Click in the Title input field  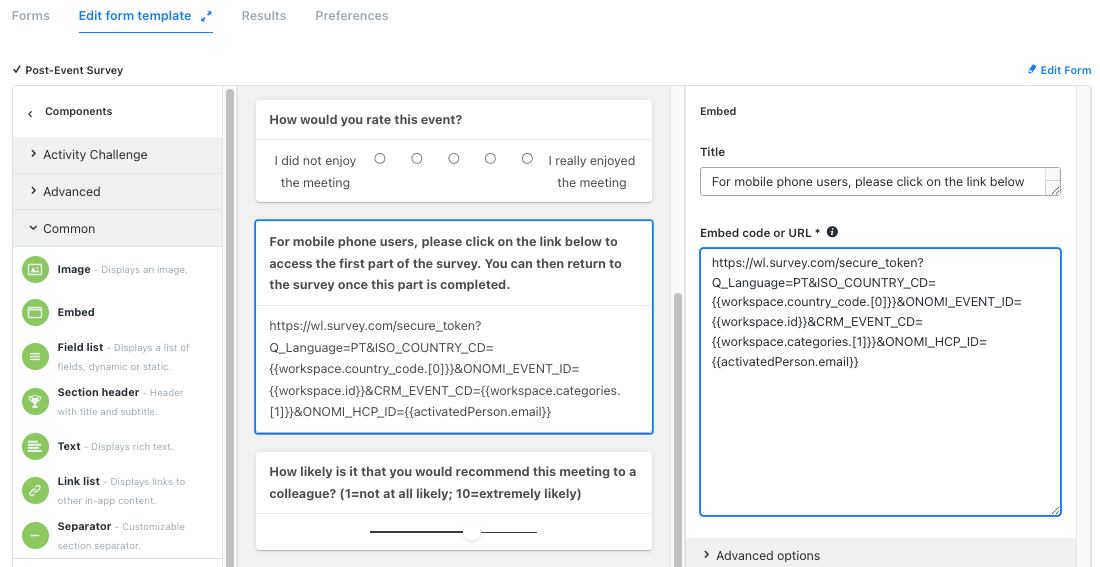pos(880,182)
